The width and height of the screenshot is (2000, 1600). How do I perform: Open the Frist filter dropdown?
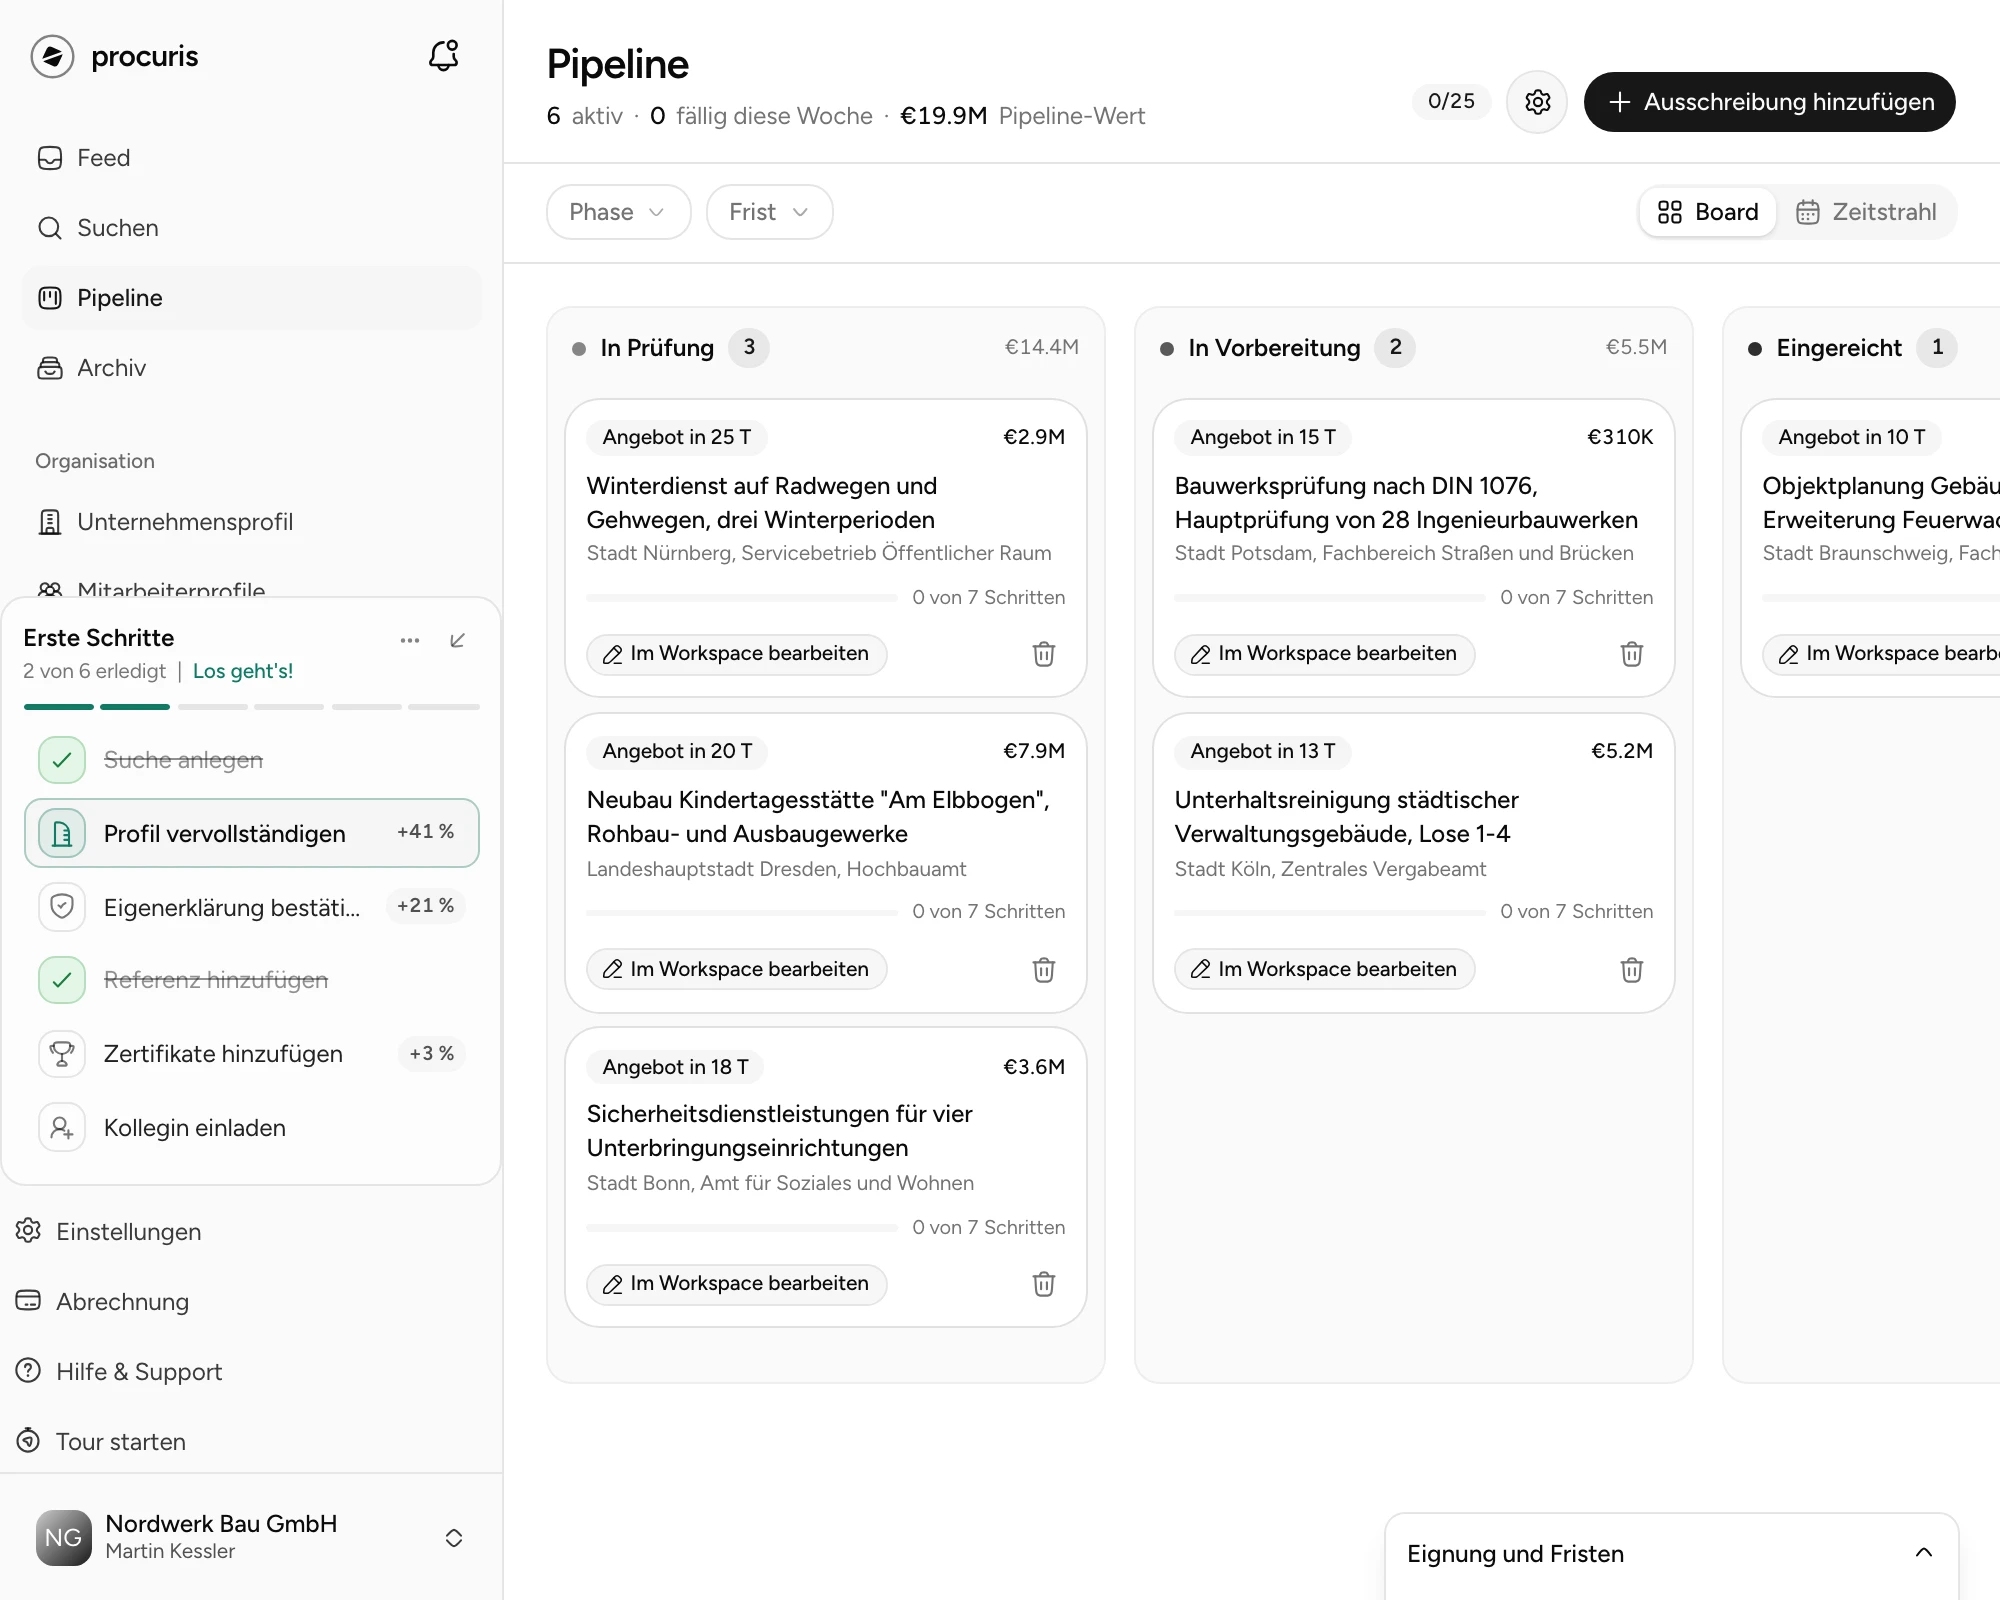tap(769, 212)
